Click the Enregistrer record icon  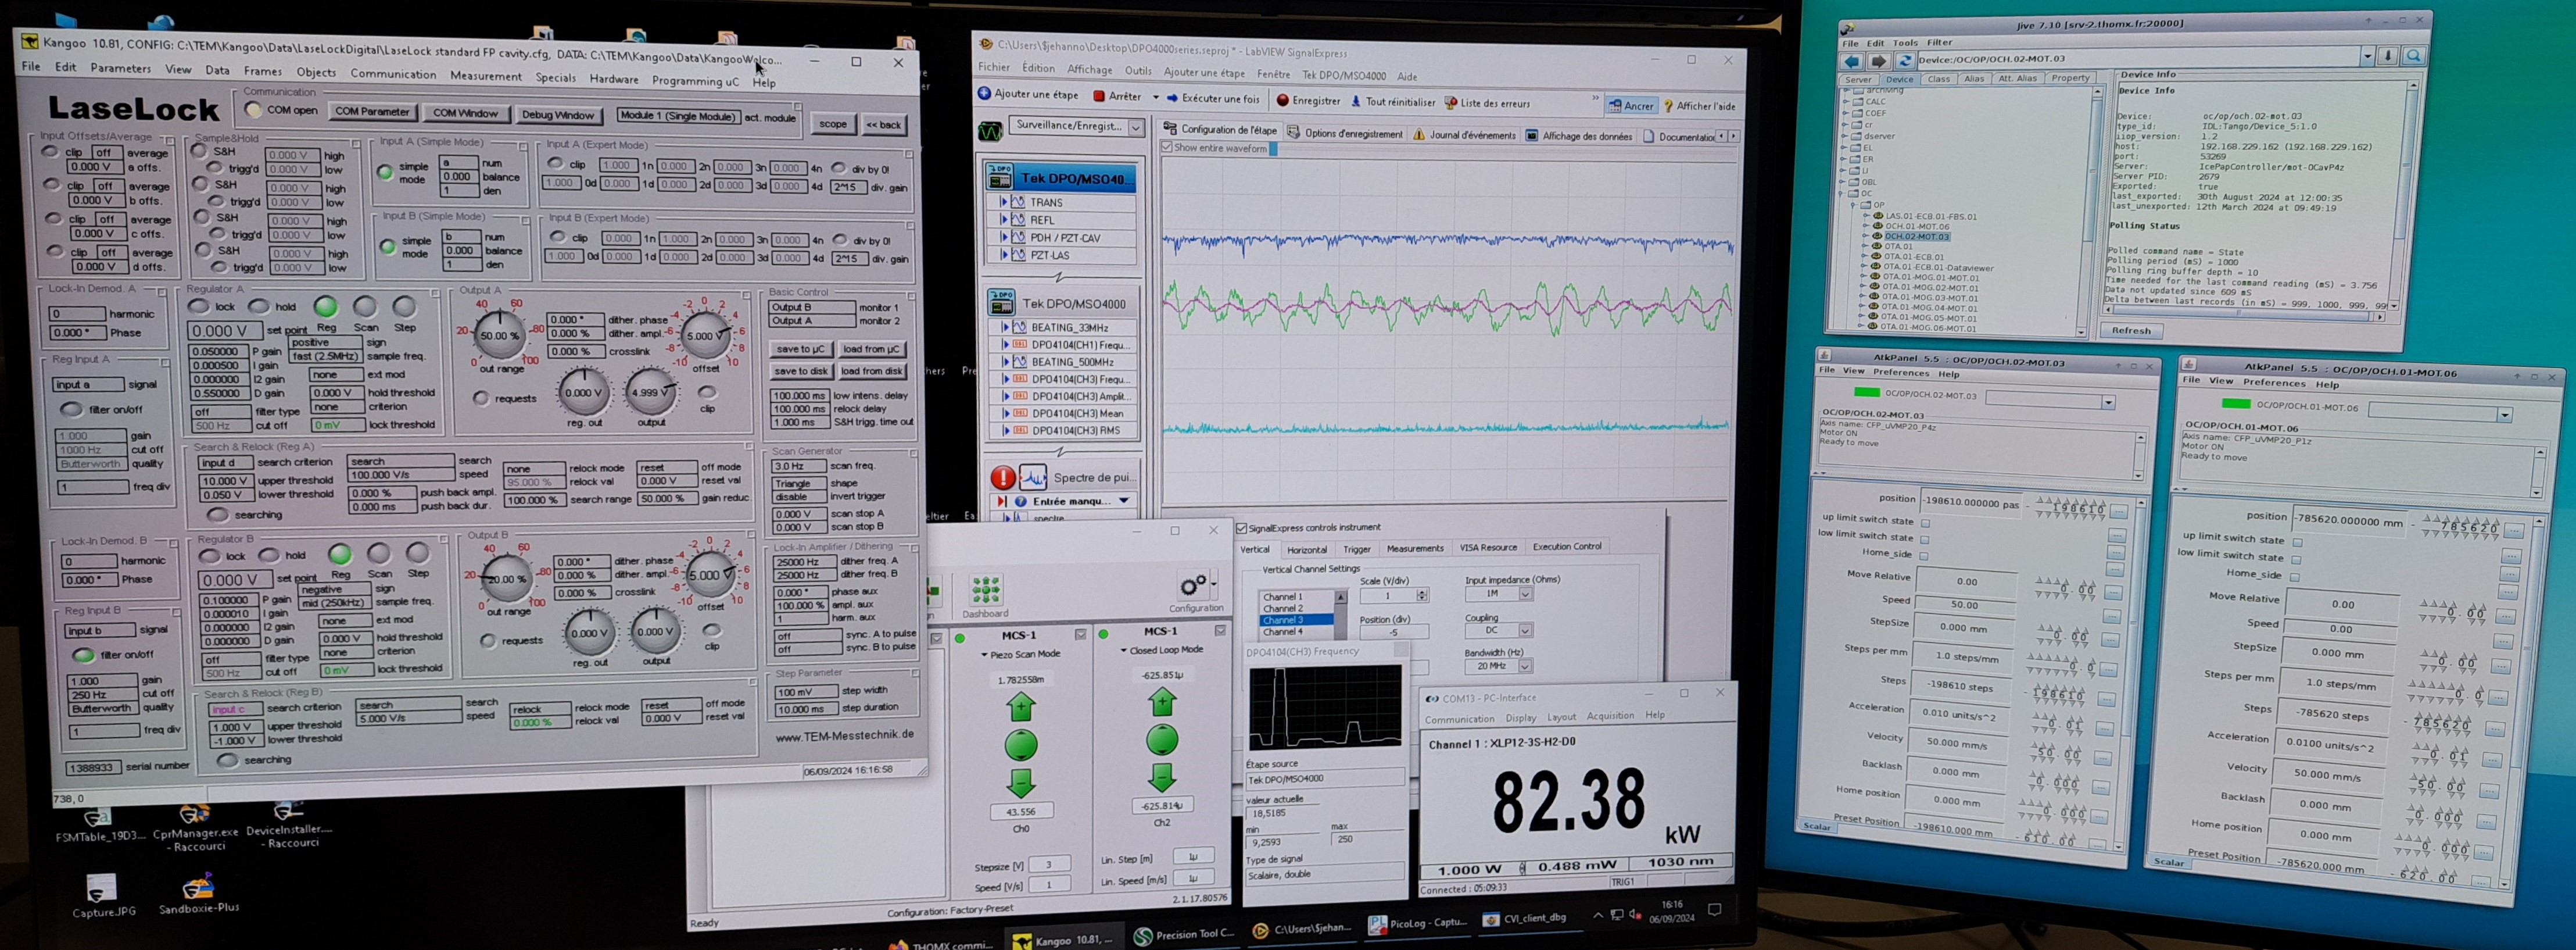(x=1282, y=101)
